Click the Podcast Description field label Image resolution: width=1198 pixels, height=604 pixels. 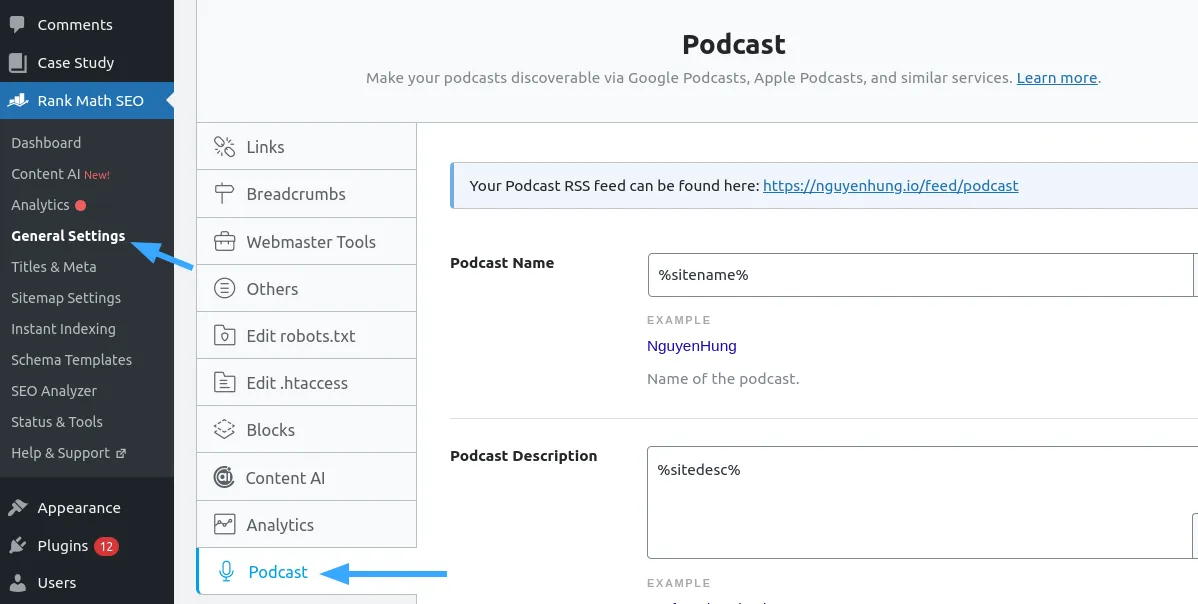523,456
